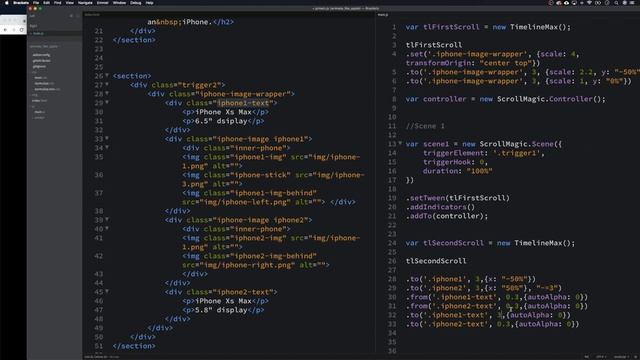This screenshot has width=640, height=360.
Task: Open the JavaScript language selector in status bar
Action: [622, 357]
